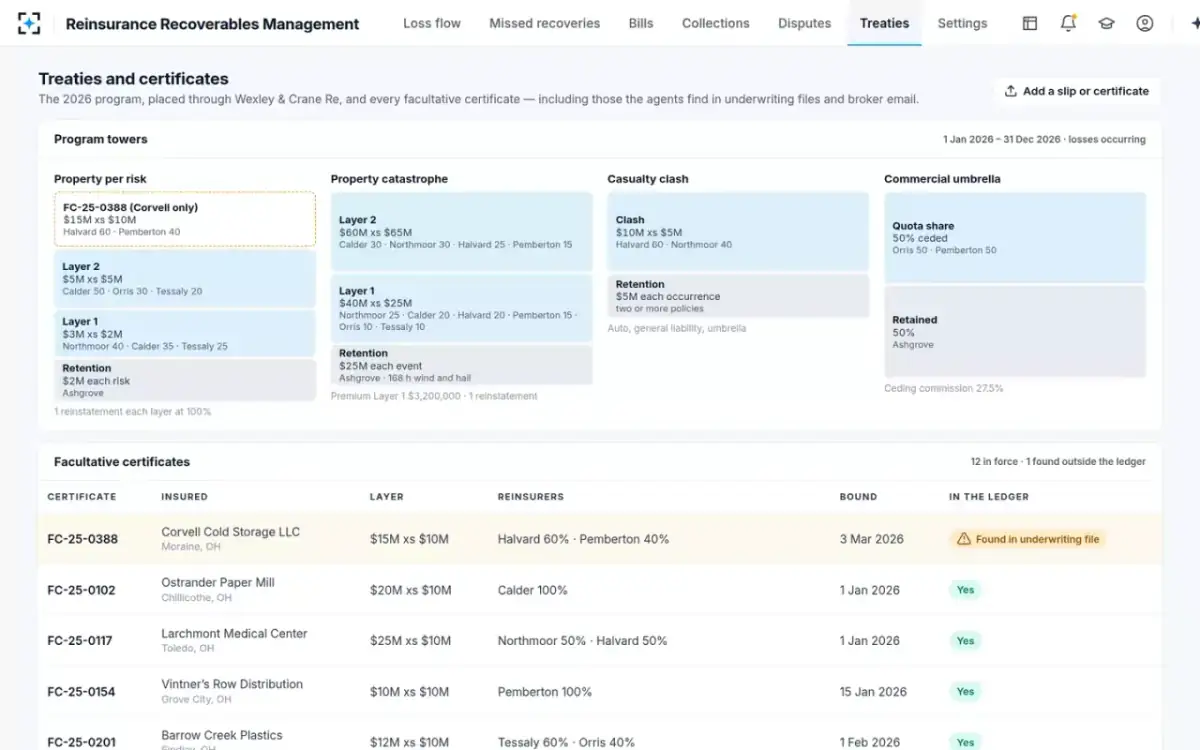Select the Quota share 50% ceded block
This screenshot has width=1200, height=750.
(x=1015, y=238)
